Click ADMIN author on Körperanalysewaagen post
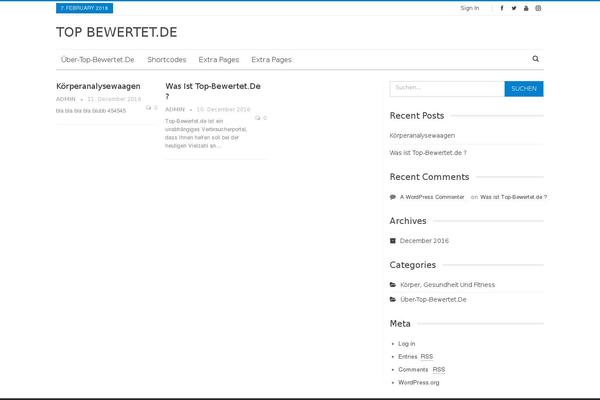The image size is (600, 400). (x=66, y=99)
